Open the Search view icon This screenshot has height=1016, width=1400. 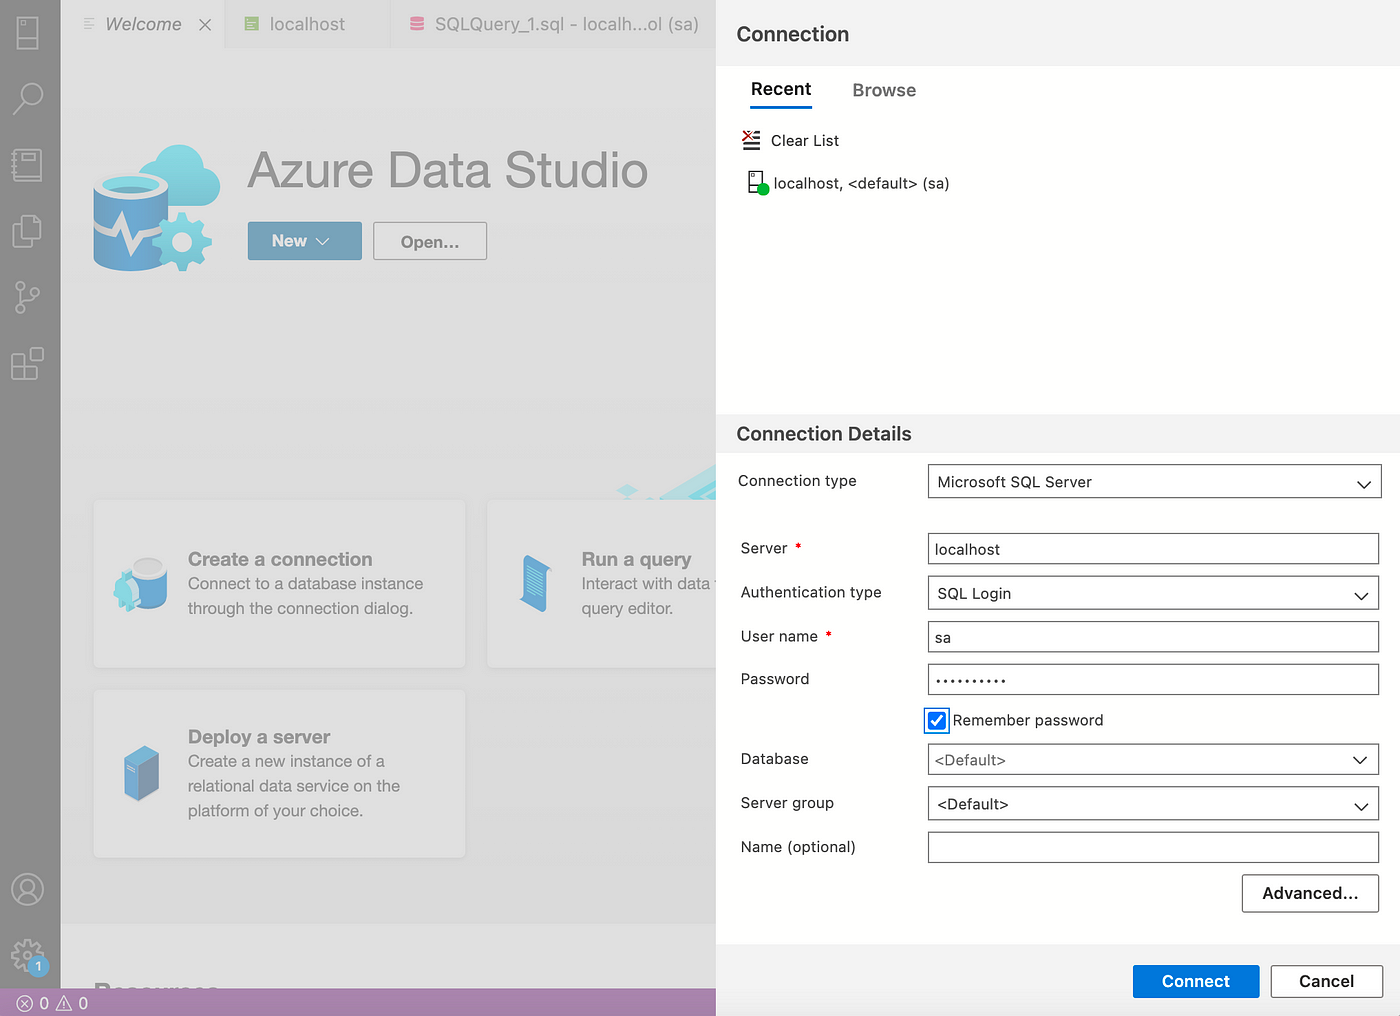(x=28, y=98)
